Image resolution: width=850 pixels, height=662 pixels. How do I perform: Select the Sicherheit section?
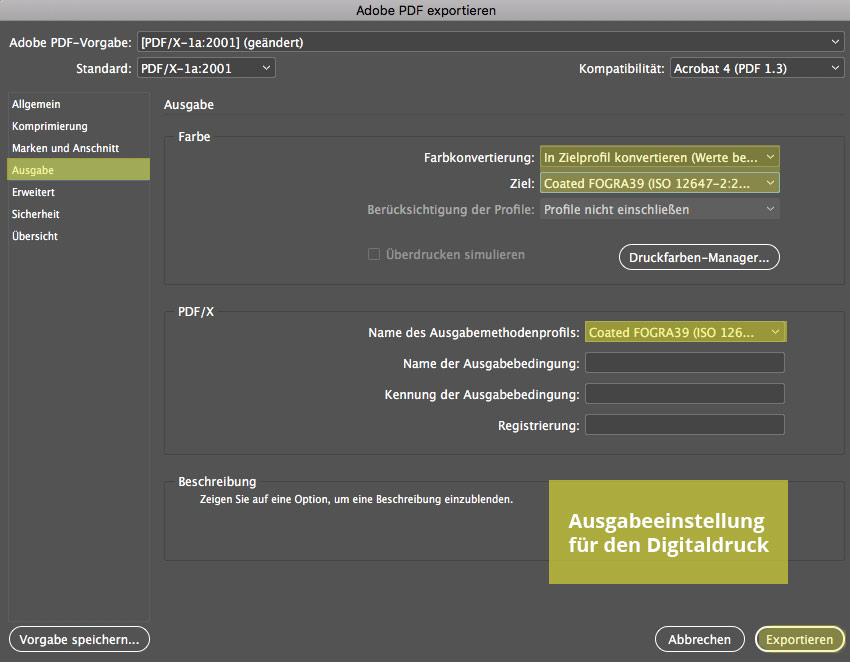pyautogui.click(x=79, y=214)
